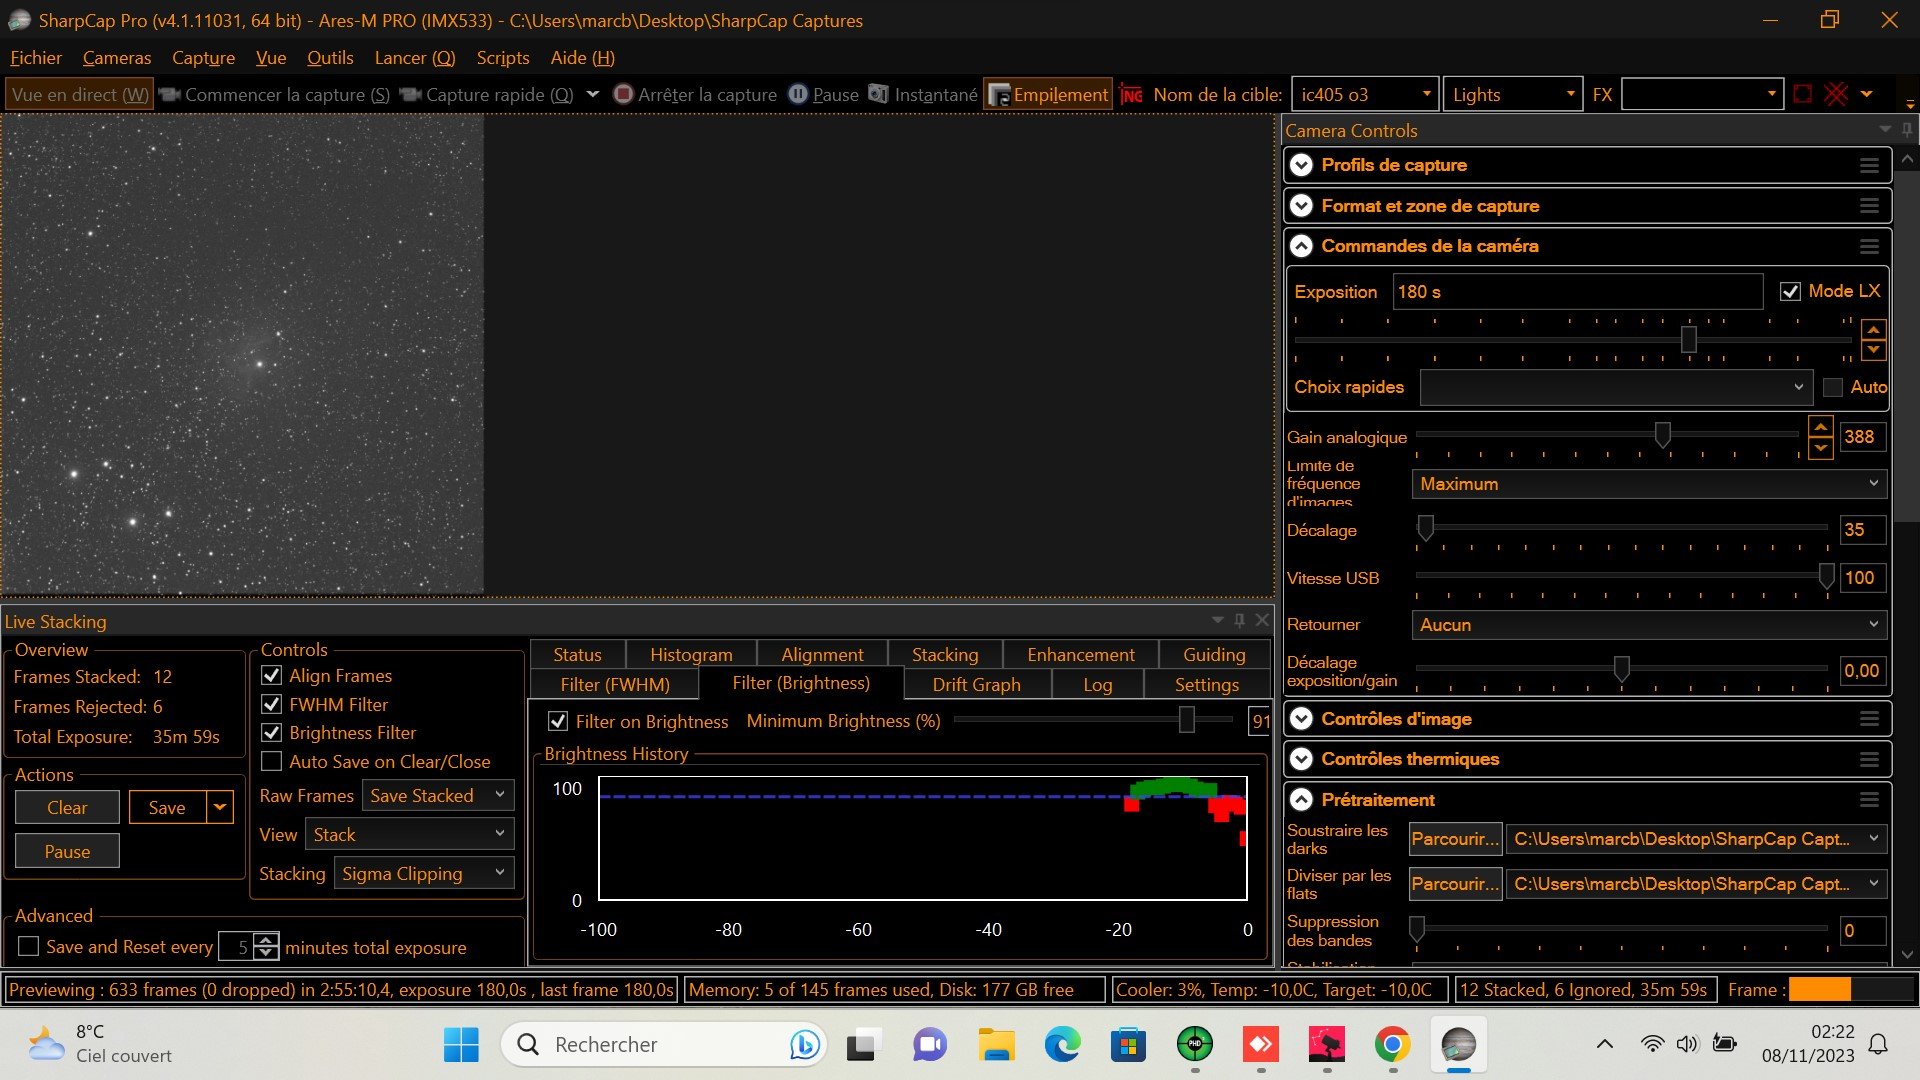
Task: Open the Cameras menu
Action: click(117, 58)
